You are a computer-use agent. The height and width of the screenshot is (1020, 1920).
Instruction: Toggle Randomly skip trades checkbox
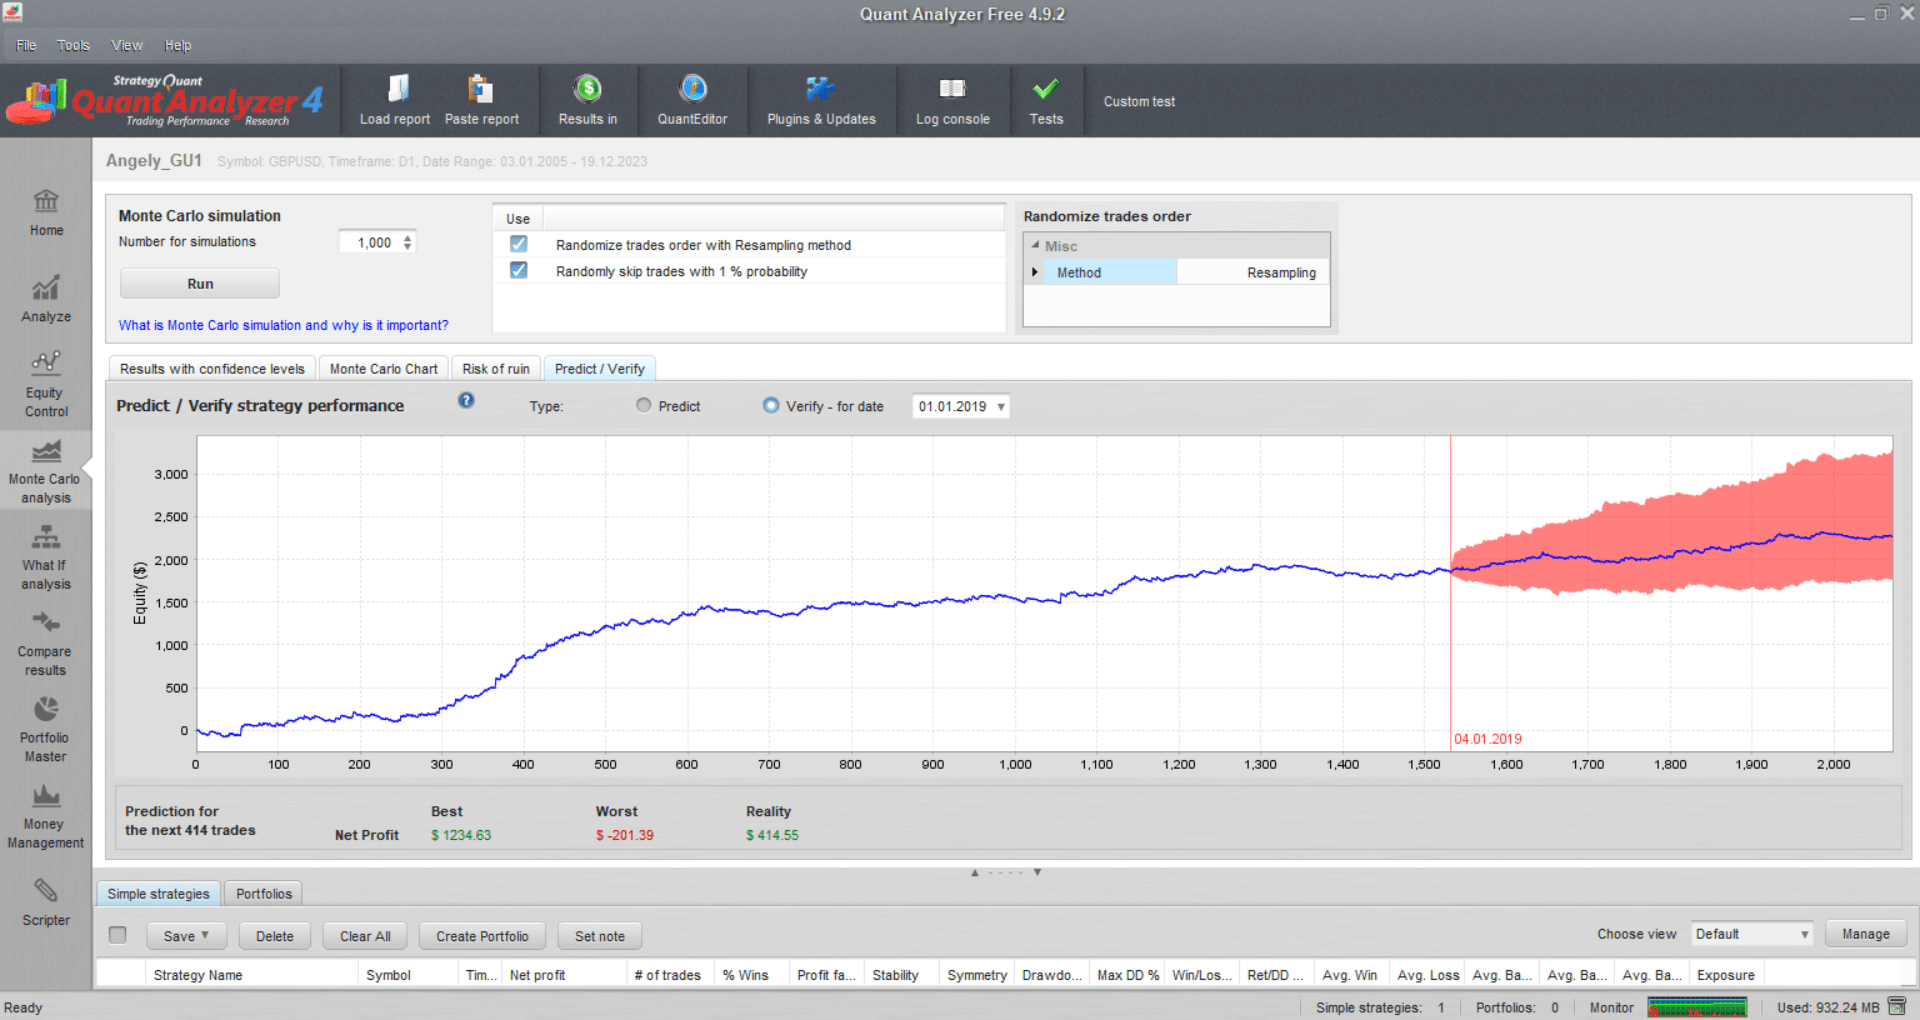(518, 270)
